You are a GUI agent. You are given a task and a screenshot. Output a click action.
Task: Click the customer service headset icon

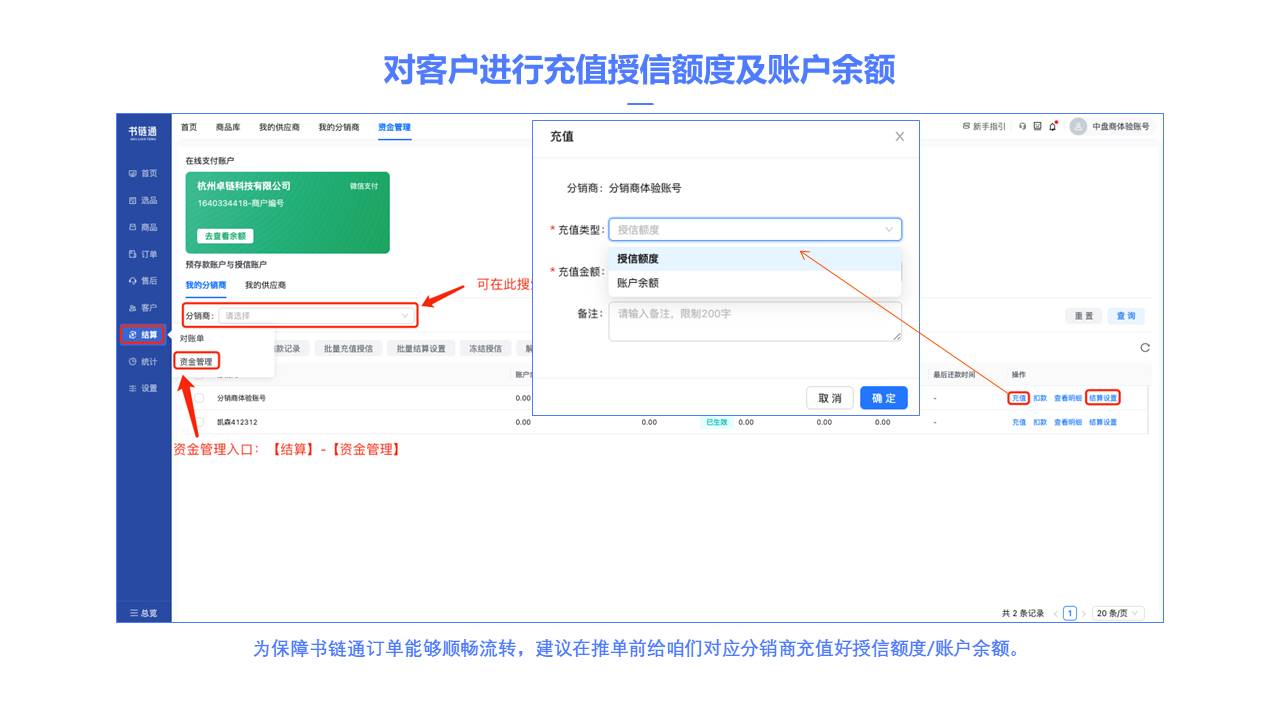pyautogui.click(x=1023, y=127)
